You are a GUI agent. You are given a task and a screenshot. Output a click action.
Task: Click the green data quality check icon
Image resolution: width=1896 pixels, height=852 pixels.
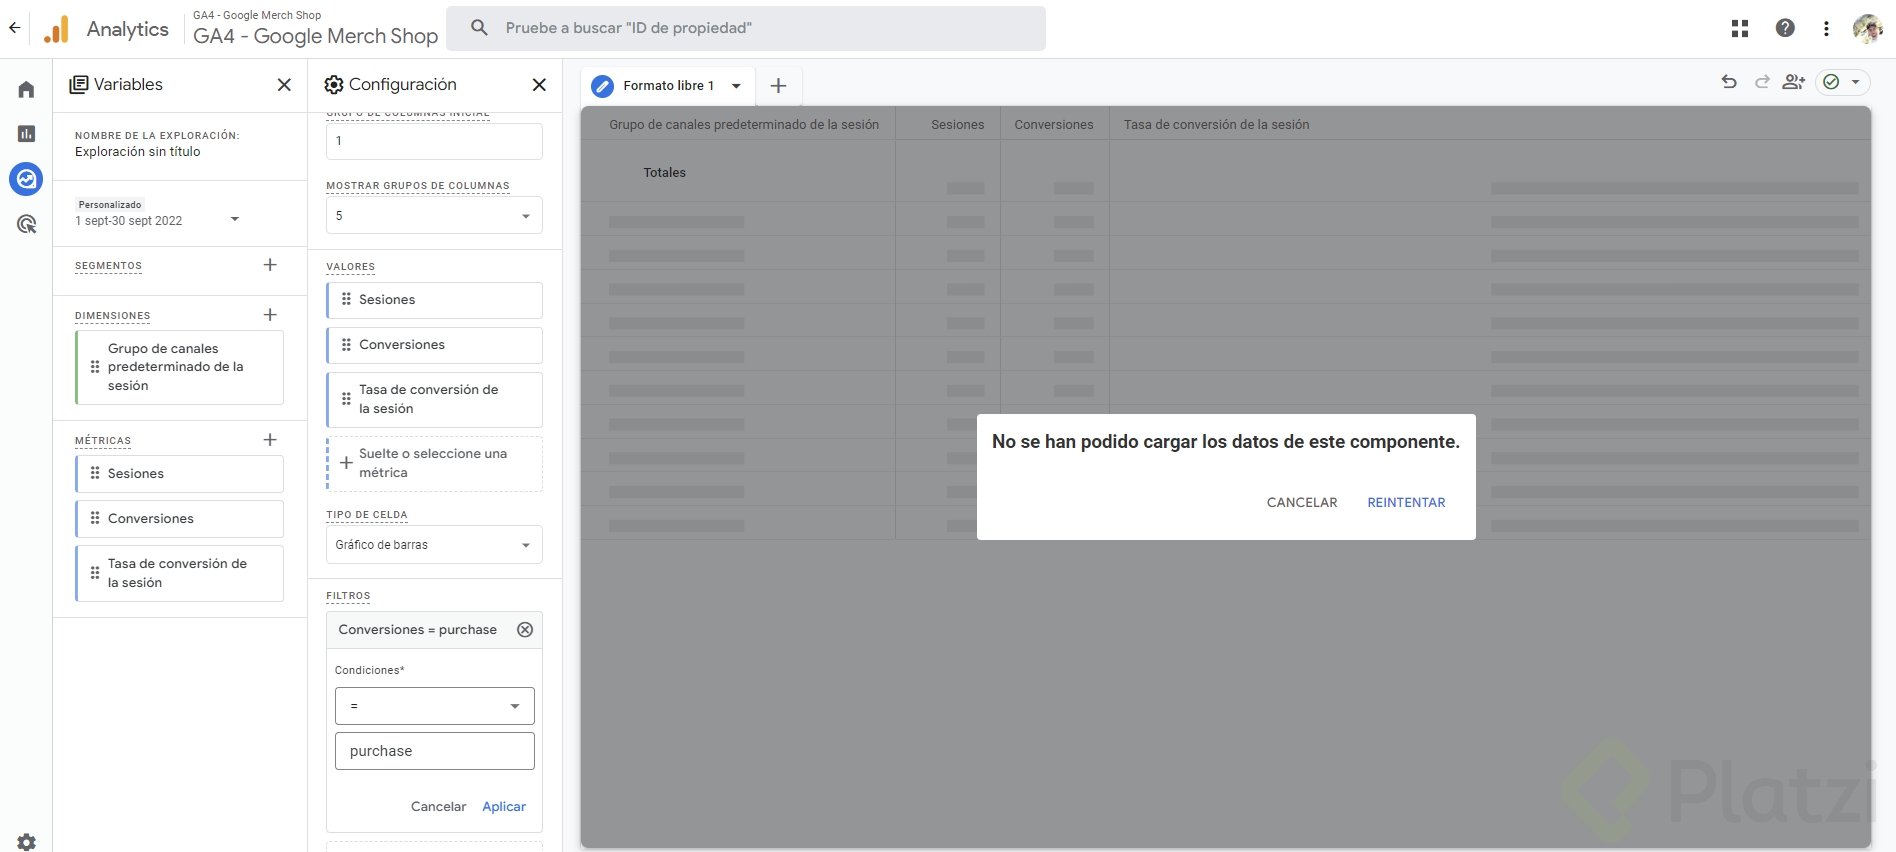tap(1831, 82)
